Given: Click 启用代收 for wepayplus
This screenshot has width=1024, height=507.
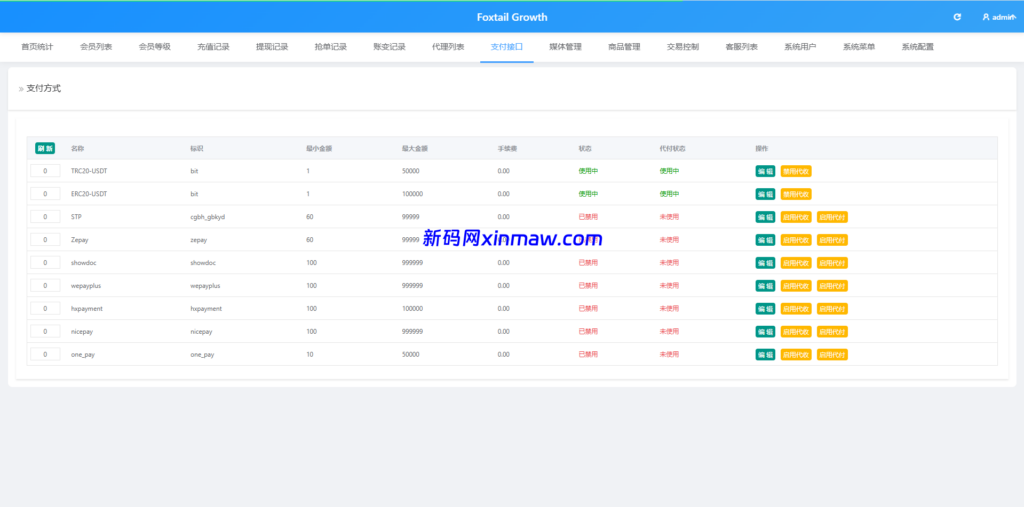Looking at the screenshot, I should coord(796,286).
